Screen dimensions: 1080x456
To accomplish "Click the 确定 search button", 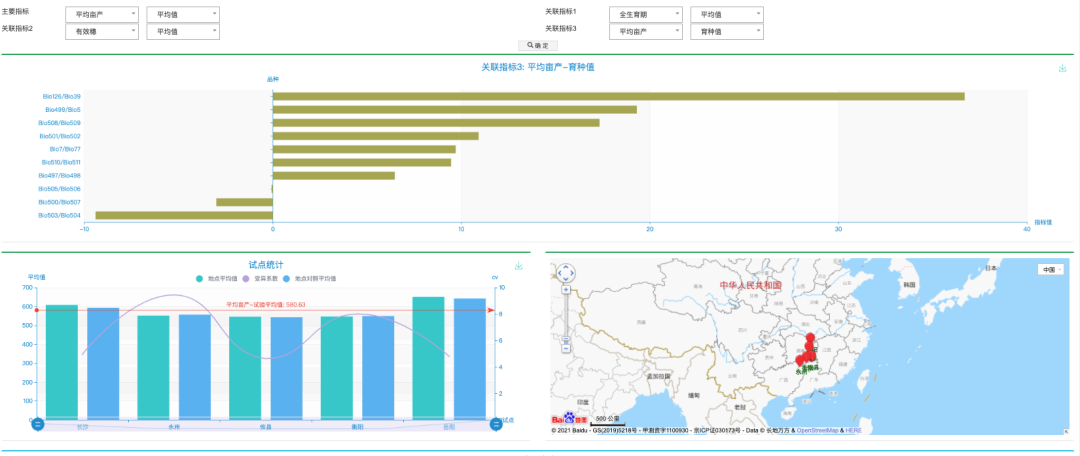I will [x=538, y=45].
